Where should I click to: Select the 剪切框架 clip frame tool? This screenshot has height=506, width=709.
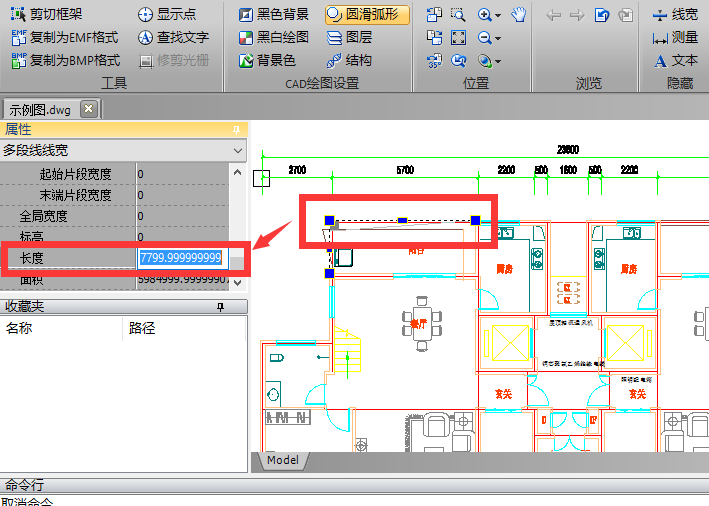[x=47, y=14]
